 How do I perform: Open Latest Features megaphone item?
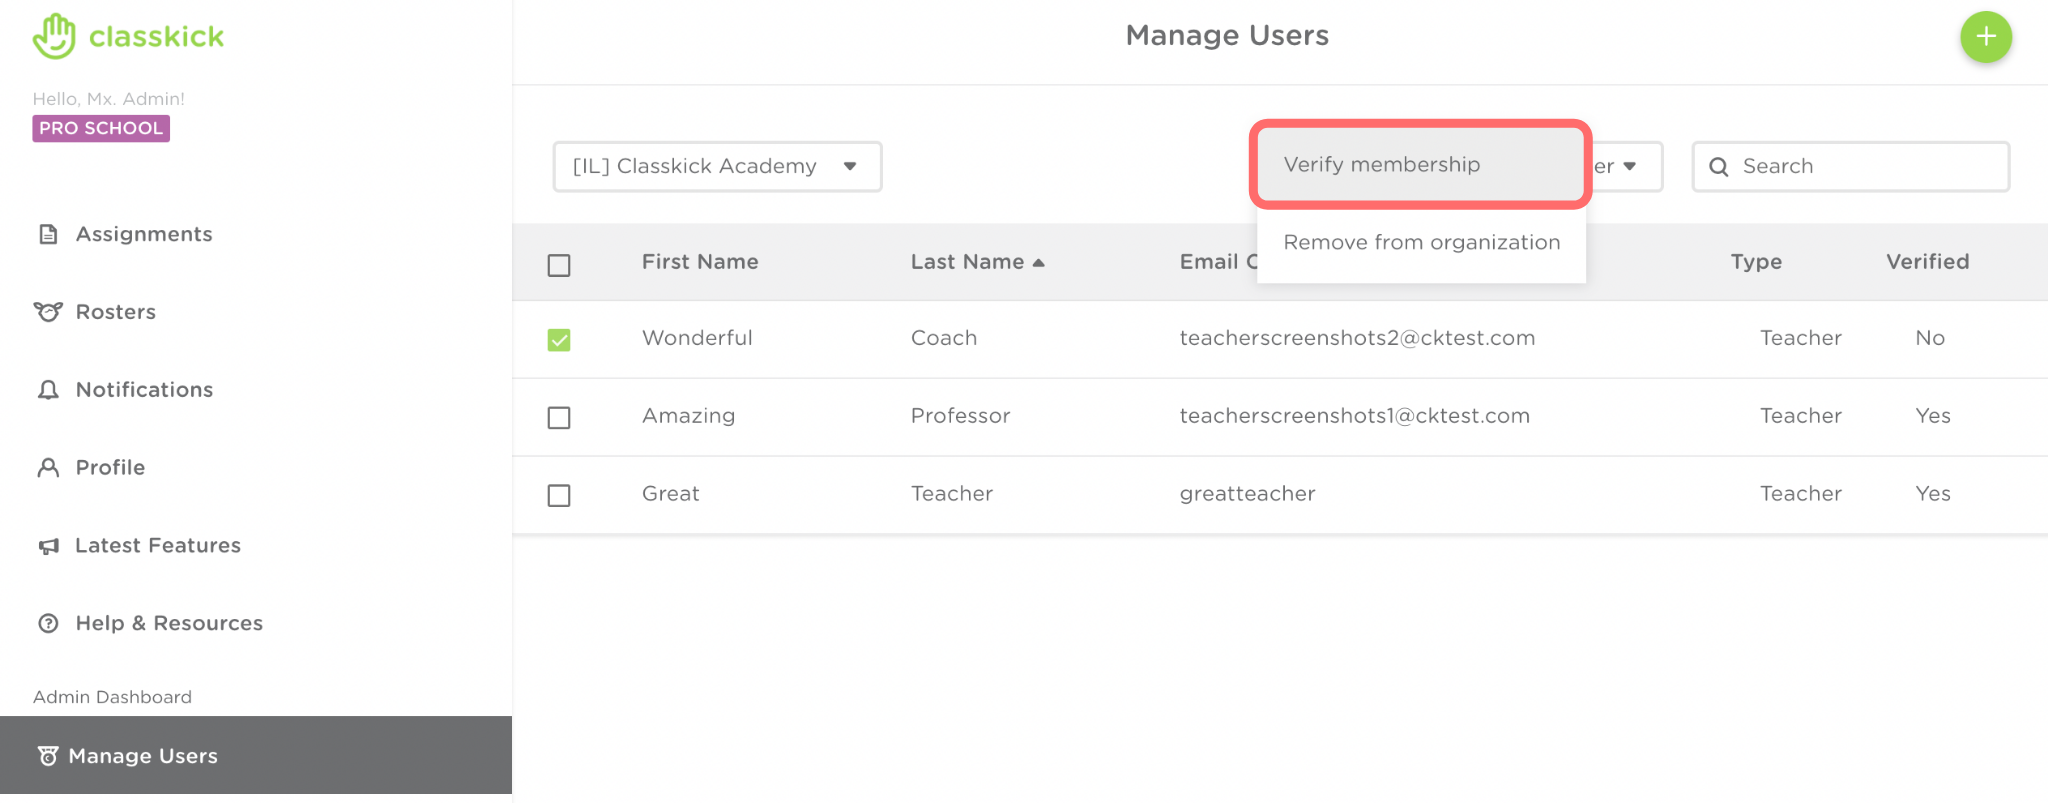(157, 546)
